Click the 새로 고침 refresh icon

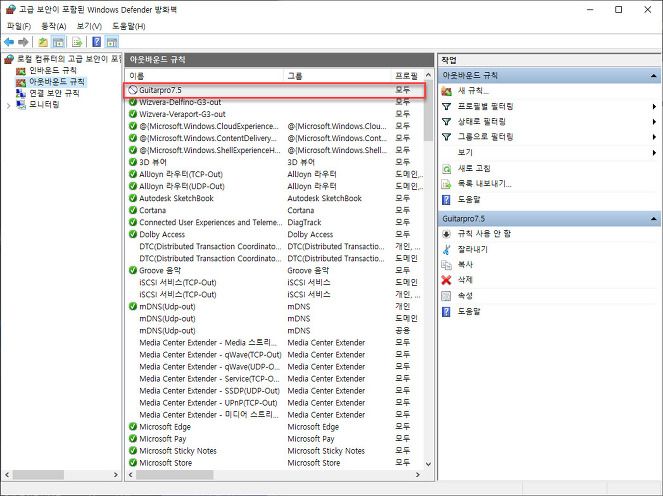[447, 168]
